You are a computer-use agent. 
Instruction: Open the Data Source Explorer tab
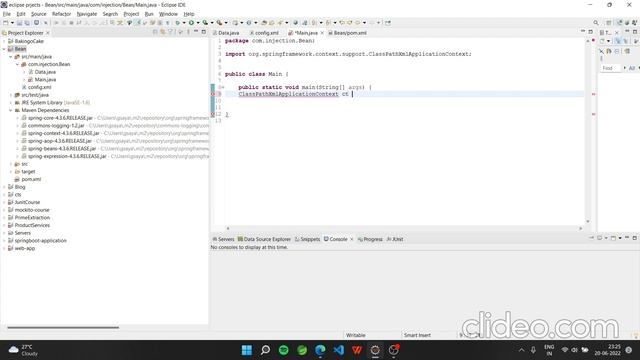(264, 239)
